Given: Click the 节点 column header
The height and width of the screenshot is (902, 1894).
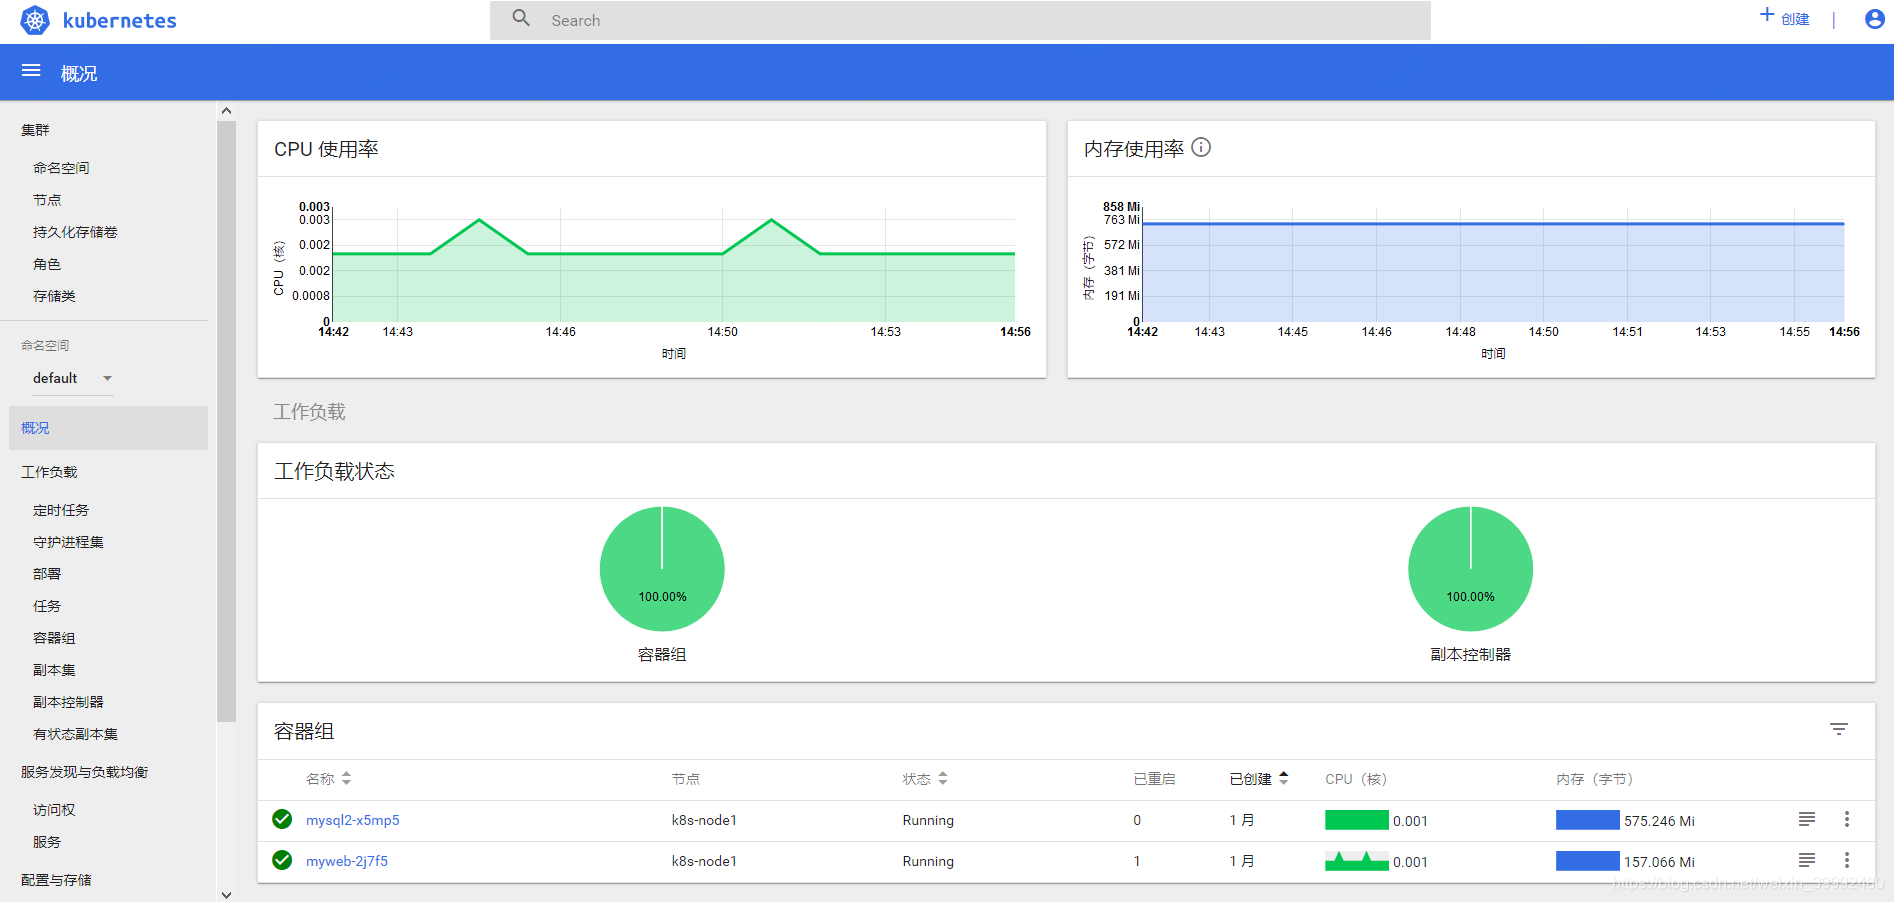Looking at the screenshot, I should pos(686,779).
